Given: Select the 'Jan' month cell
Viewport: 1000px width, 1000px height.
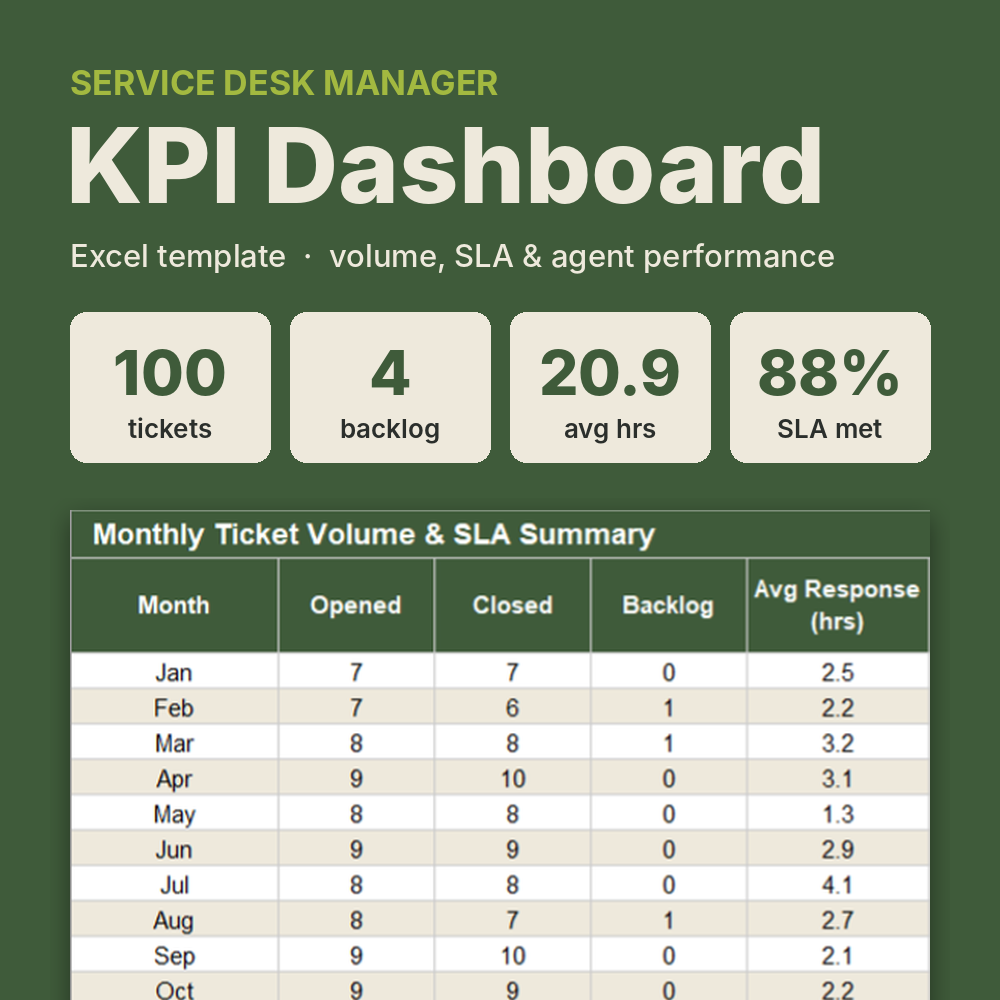Looking at the screenshot, I should (x=174, y=672).
